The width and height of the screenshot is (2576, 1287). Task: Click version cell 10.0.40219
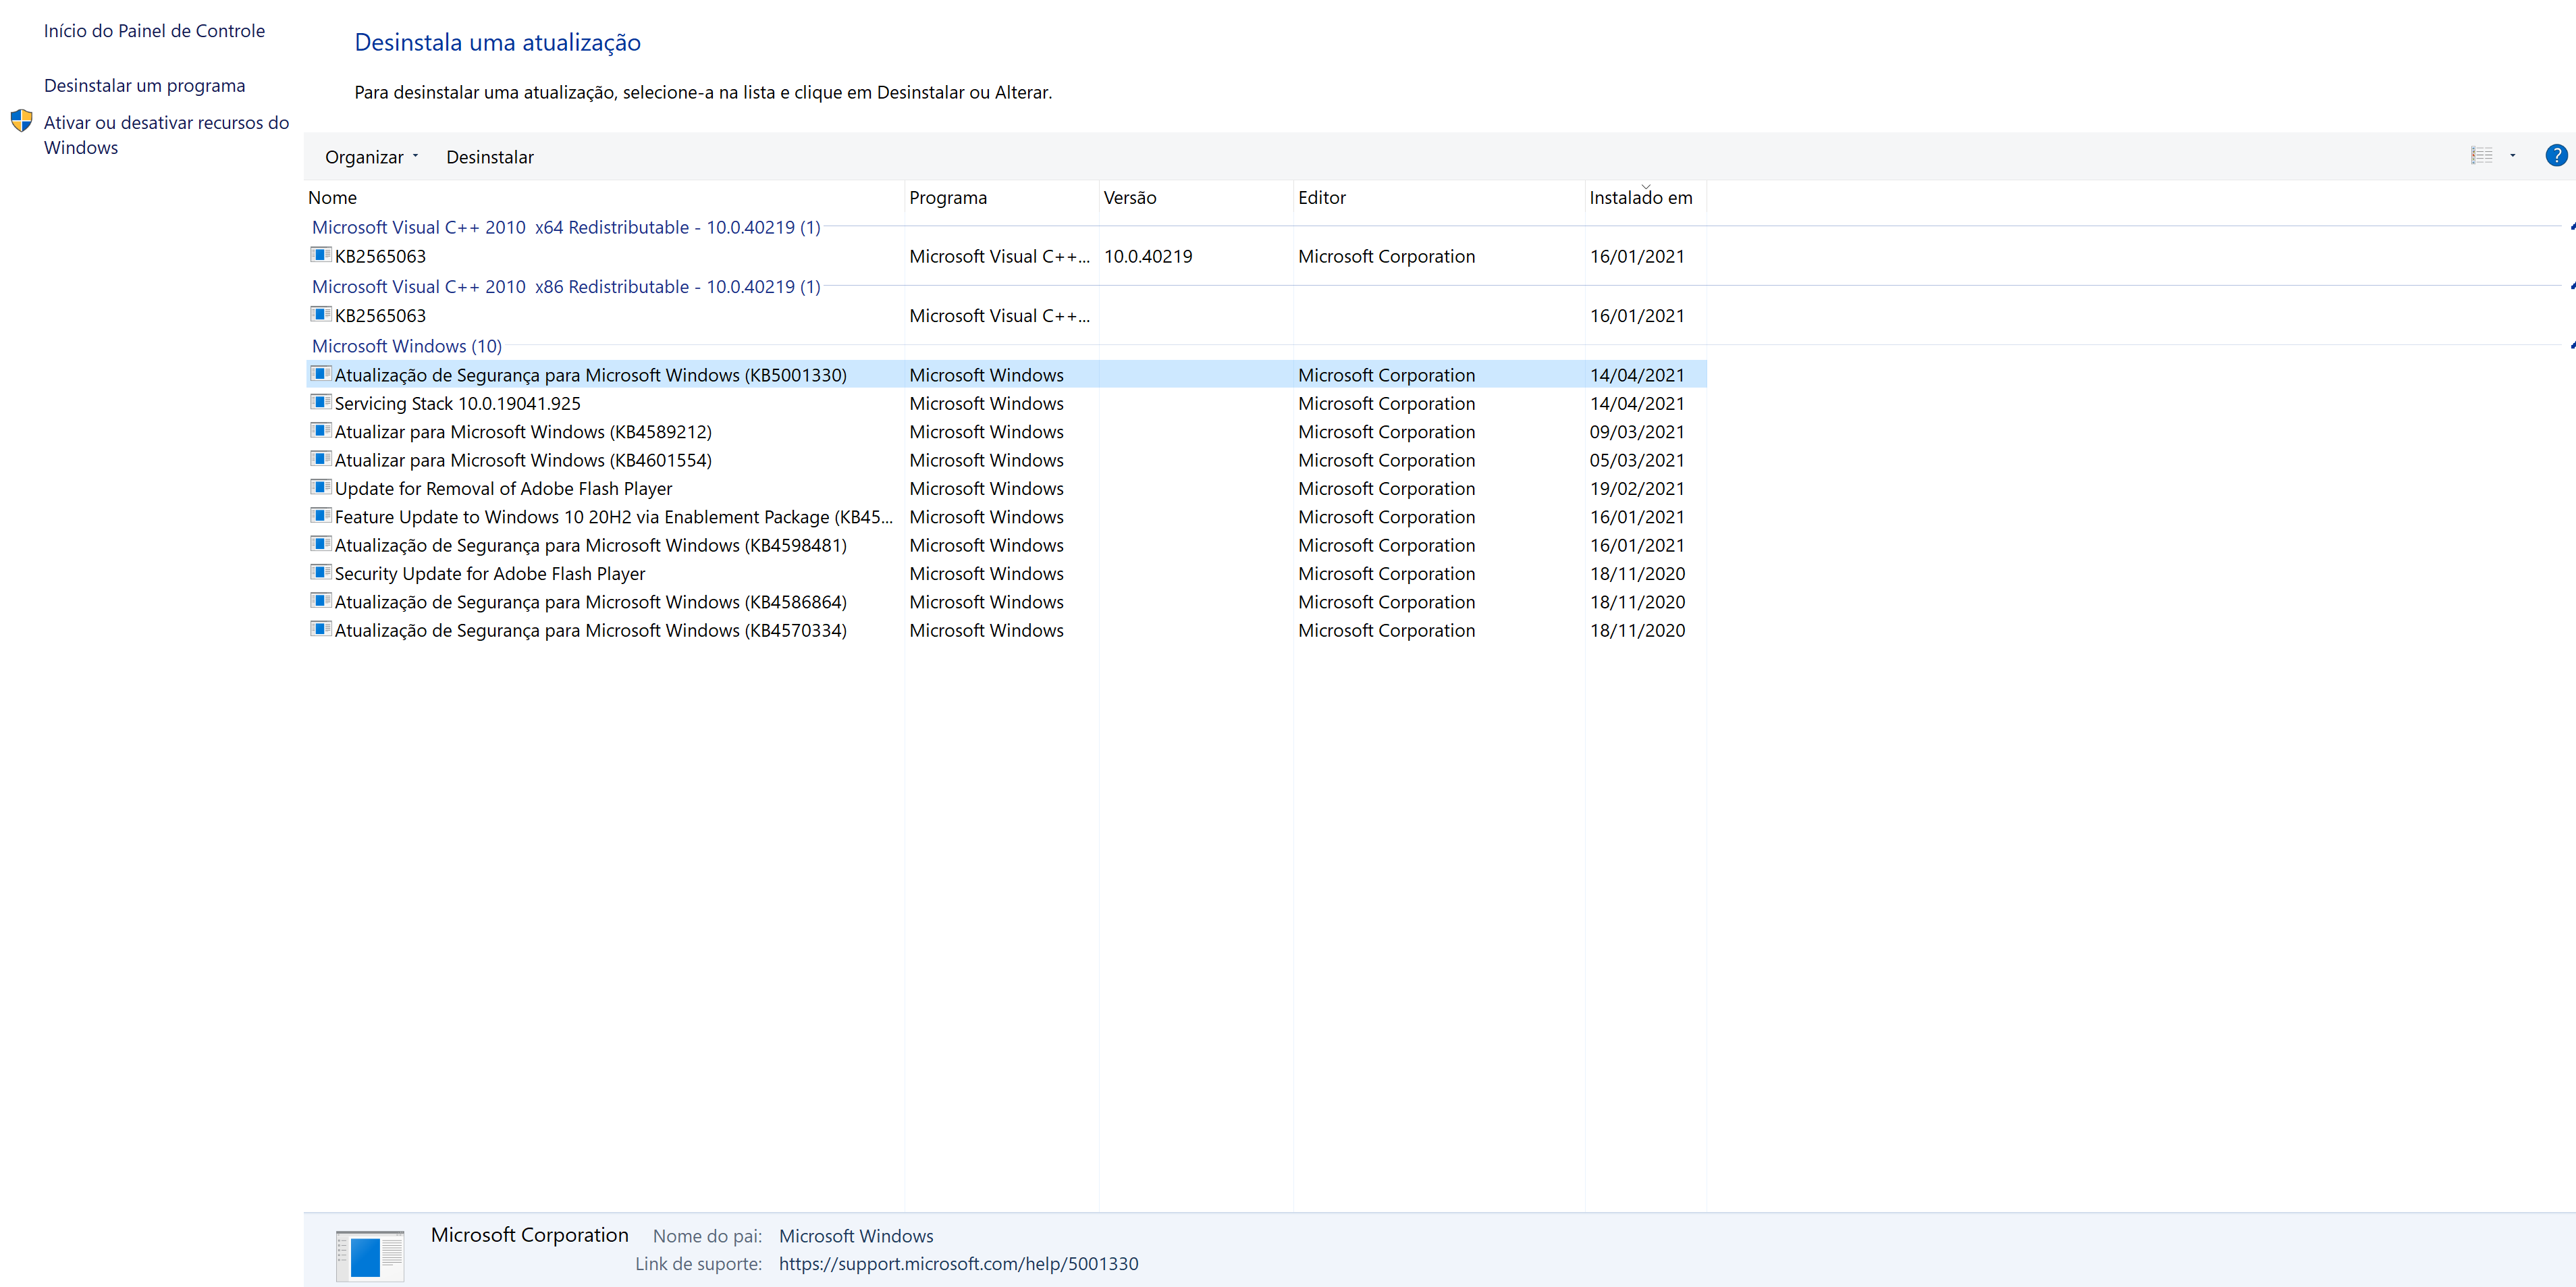point(1148,256)
